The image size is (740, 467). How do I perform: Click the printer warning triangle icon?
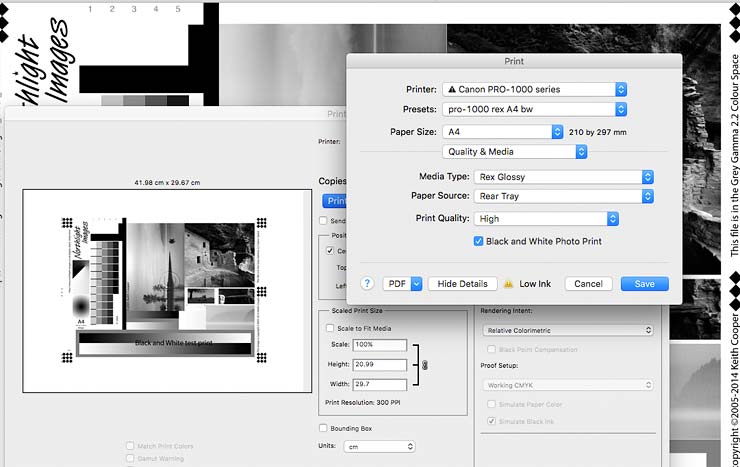pyautogui.click(x=452, y=89)
